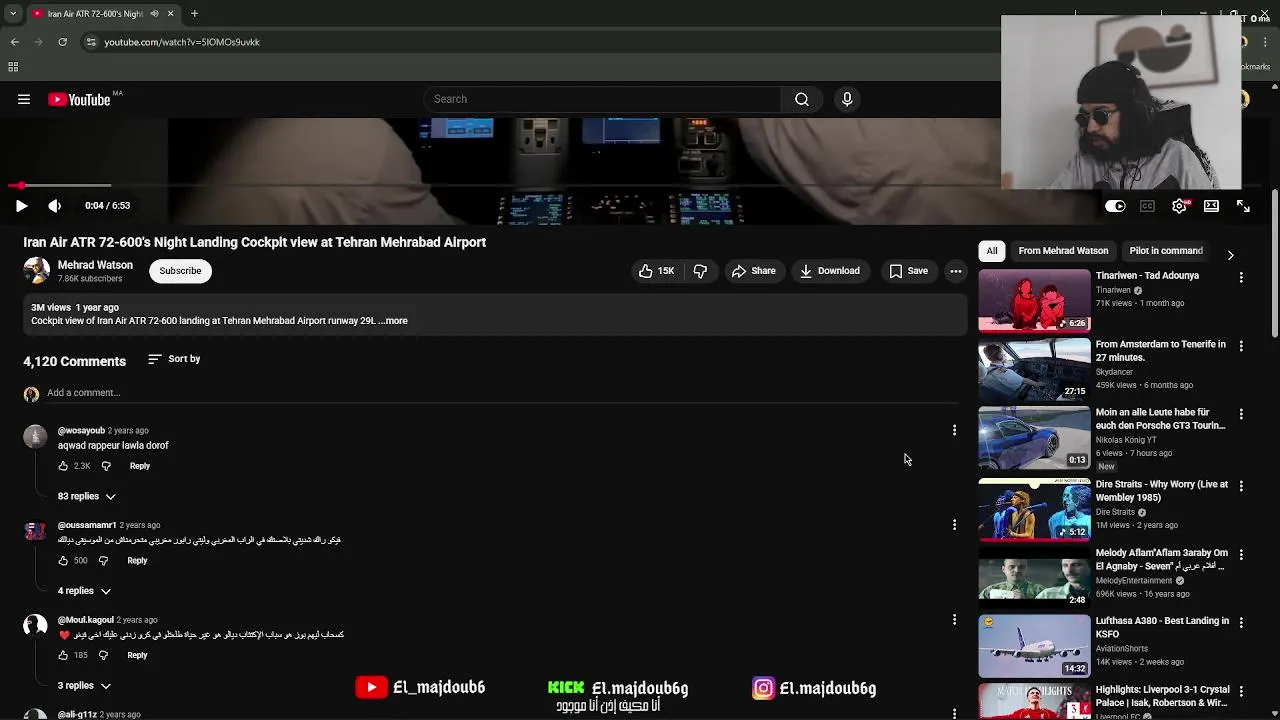Expand 3 replies thread
This screenshot has width=1280, height=720.
(x=84, y=686)
